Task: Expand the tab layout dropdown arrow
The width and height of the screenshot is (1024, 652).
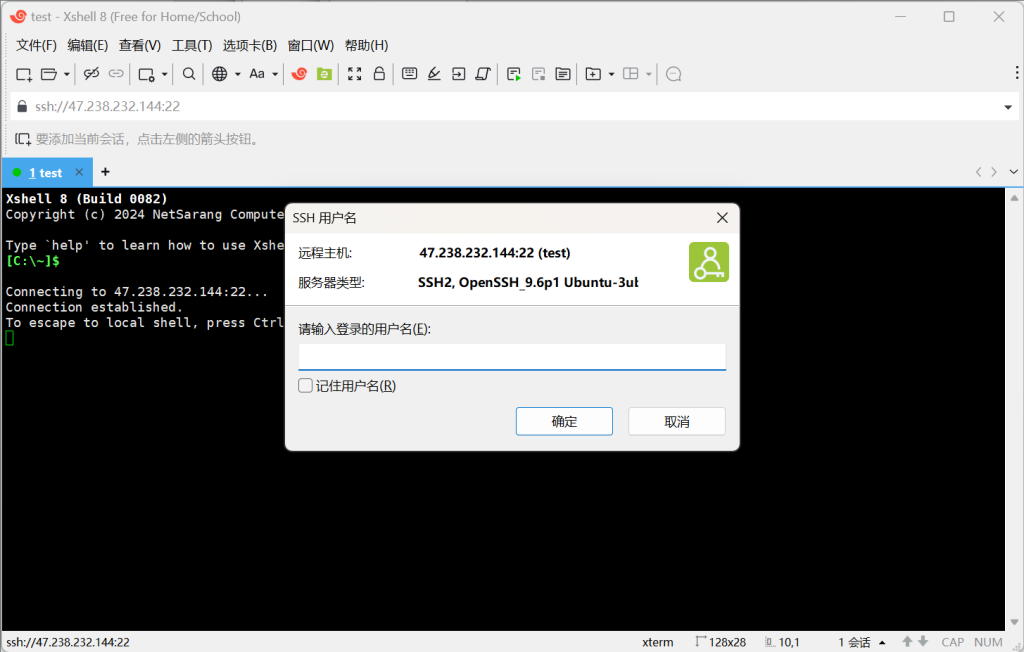Action: 648,74
